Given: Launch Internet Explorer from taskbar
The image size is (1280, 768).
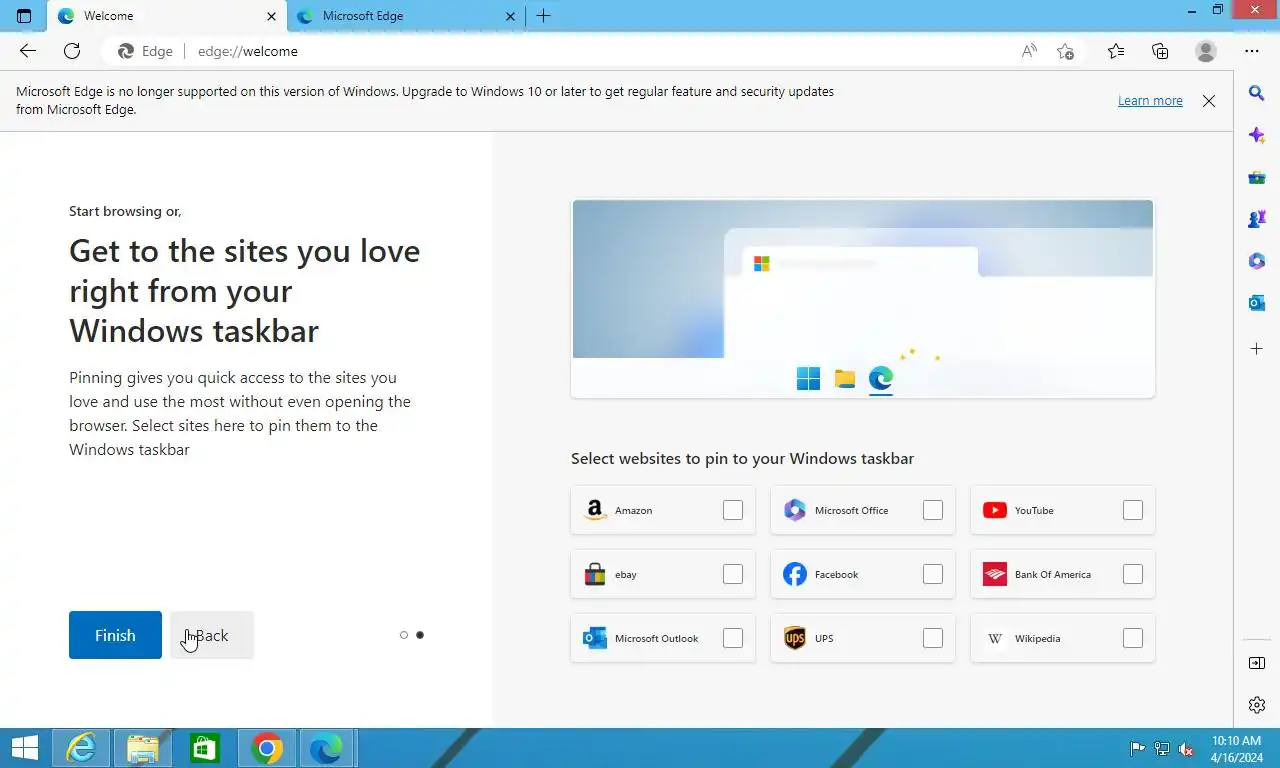Looking at the screenshot, I should point(80,748).
